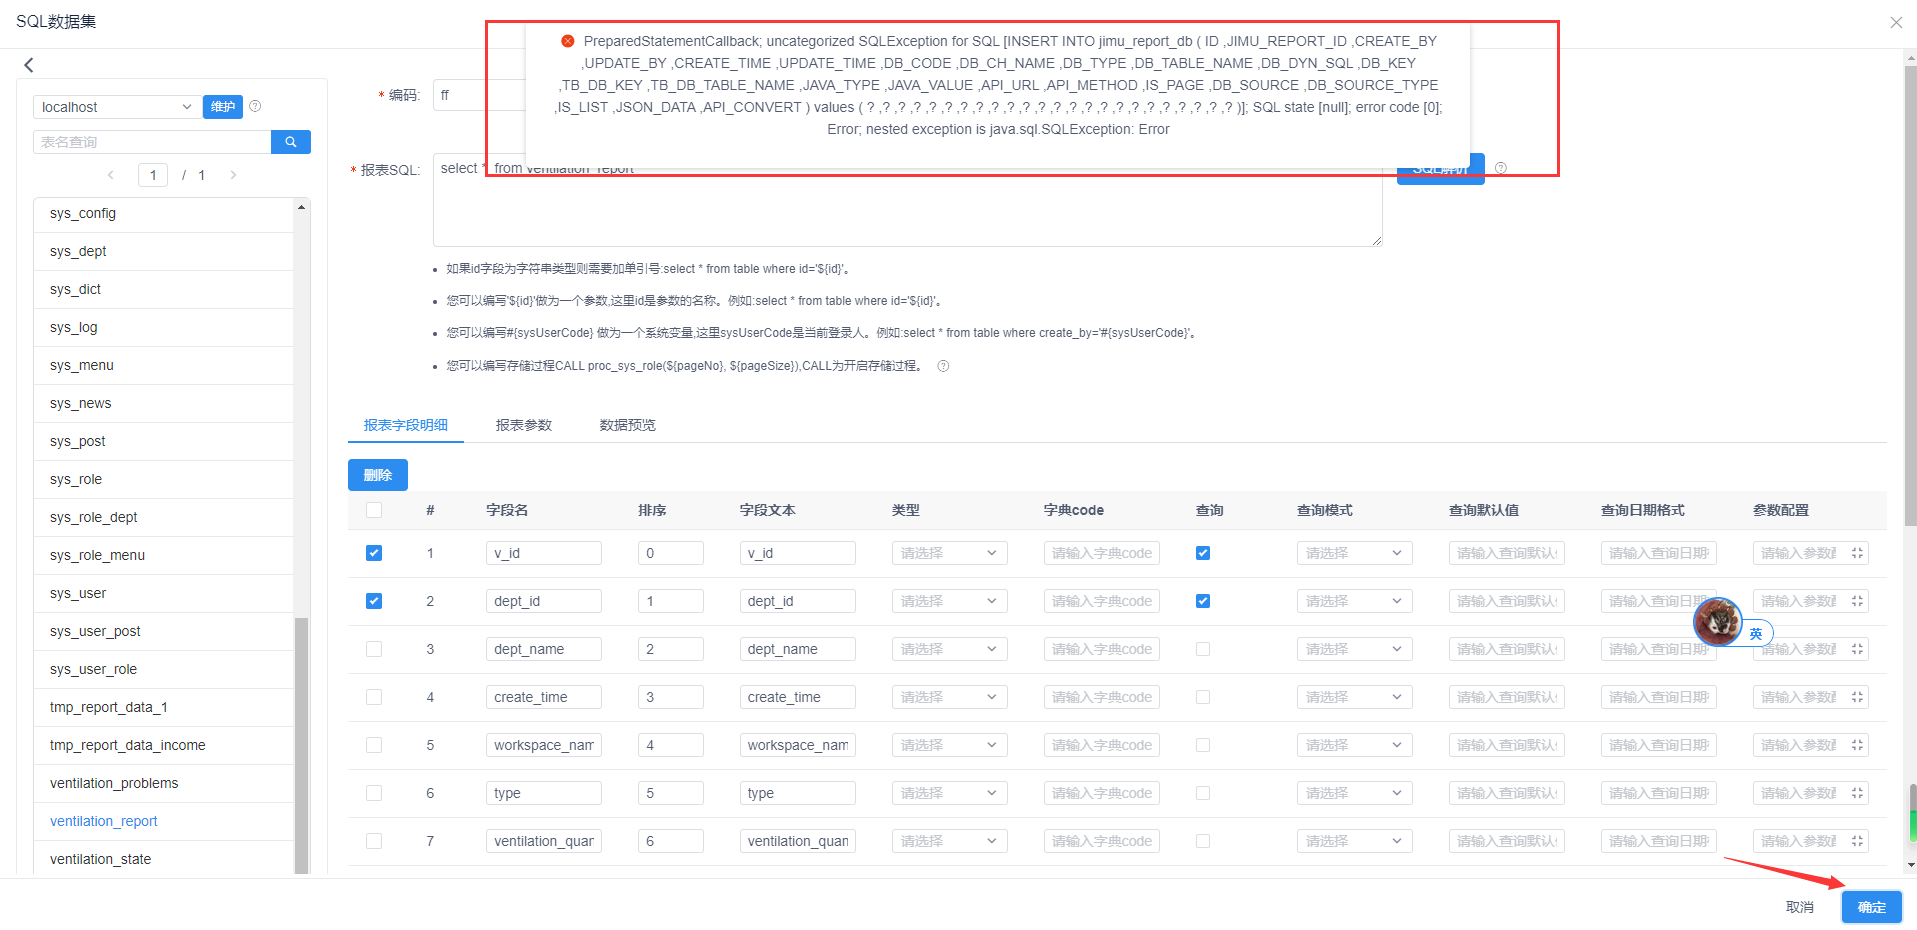Select the row checkbox for dept_name
Image resolution: width=1917 pixels, height=930 pixels.
374,649
